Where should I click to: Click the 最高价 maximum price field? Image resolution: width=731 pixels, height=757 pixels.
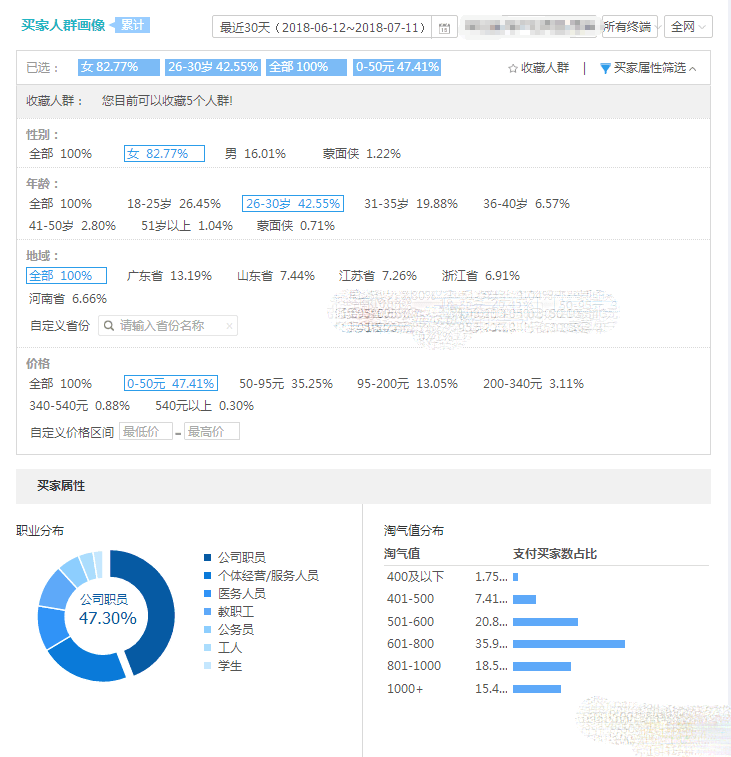tap(211, 432)
